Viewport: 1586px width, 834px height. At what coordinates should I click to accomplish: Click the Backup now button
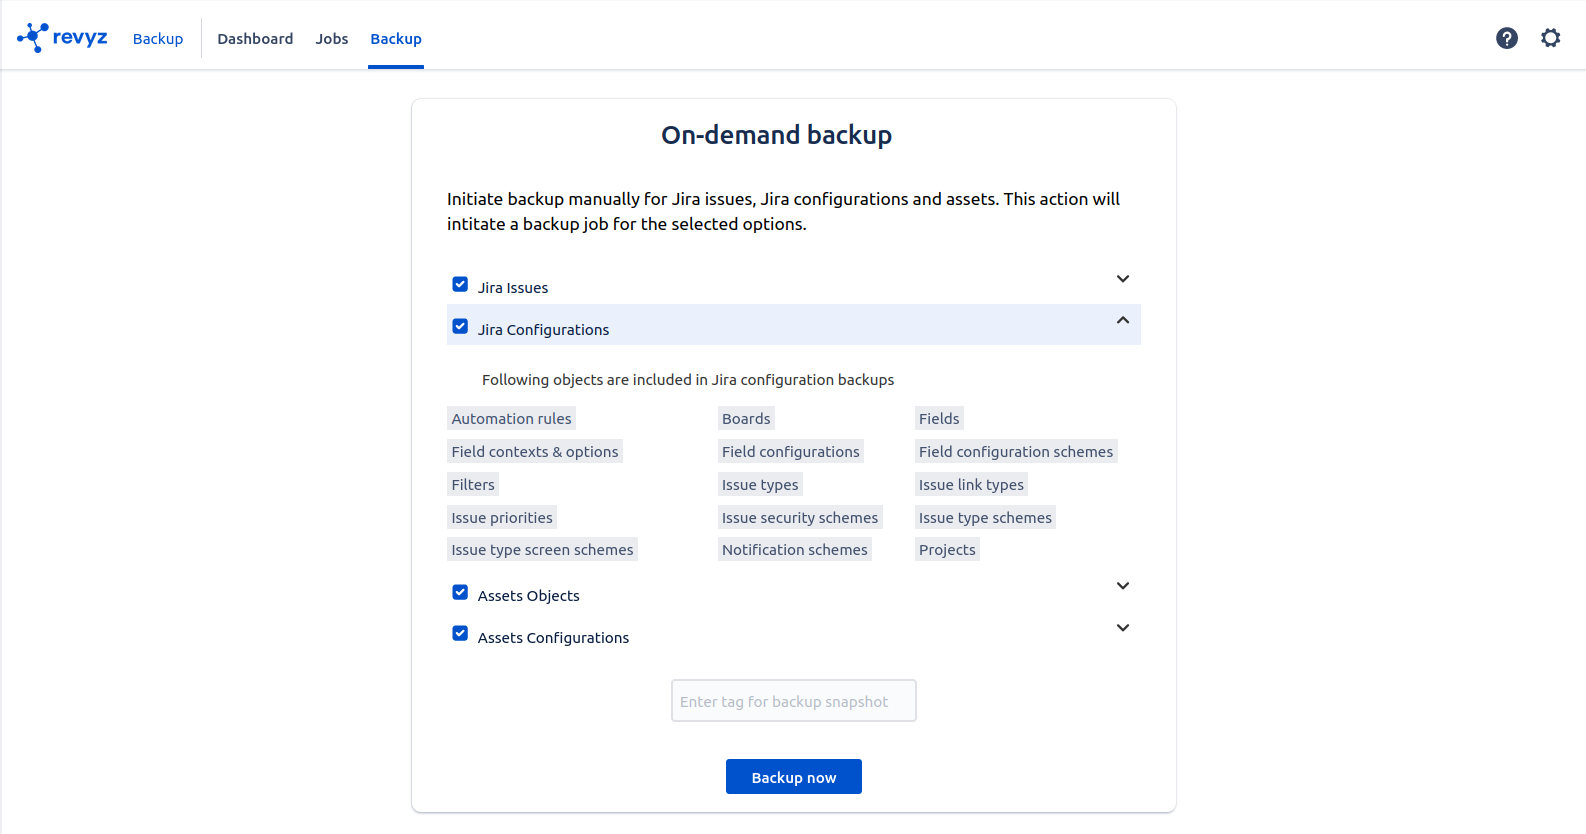click(793, 777)
